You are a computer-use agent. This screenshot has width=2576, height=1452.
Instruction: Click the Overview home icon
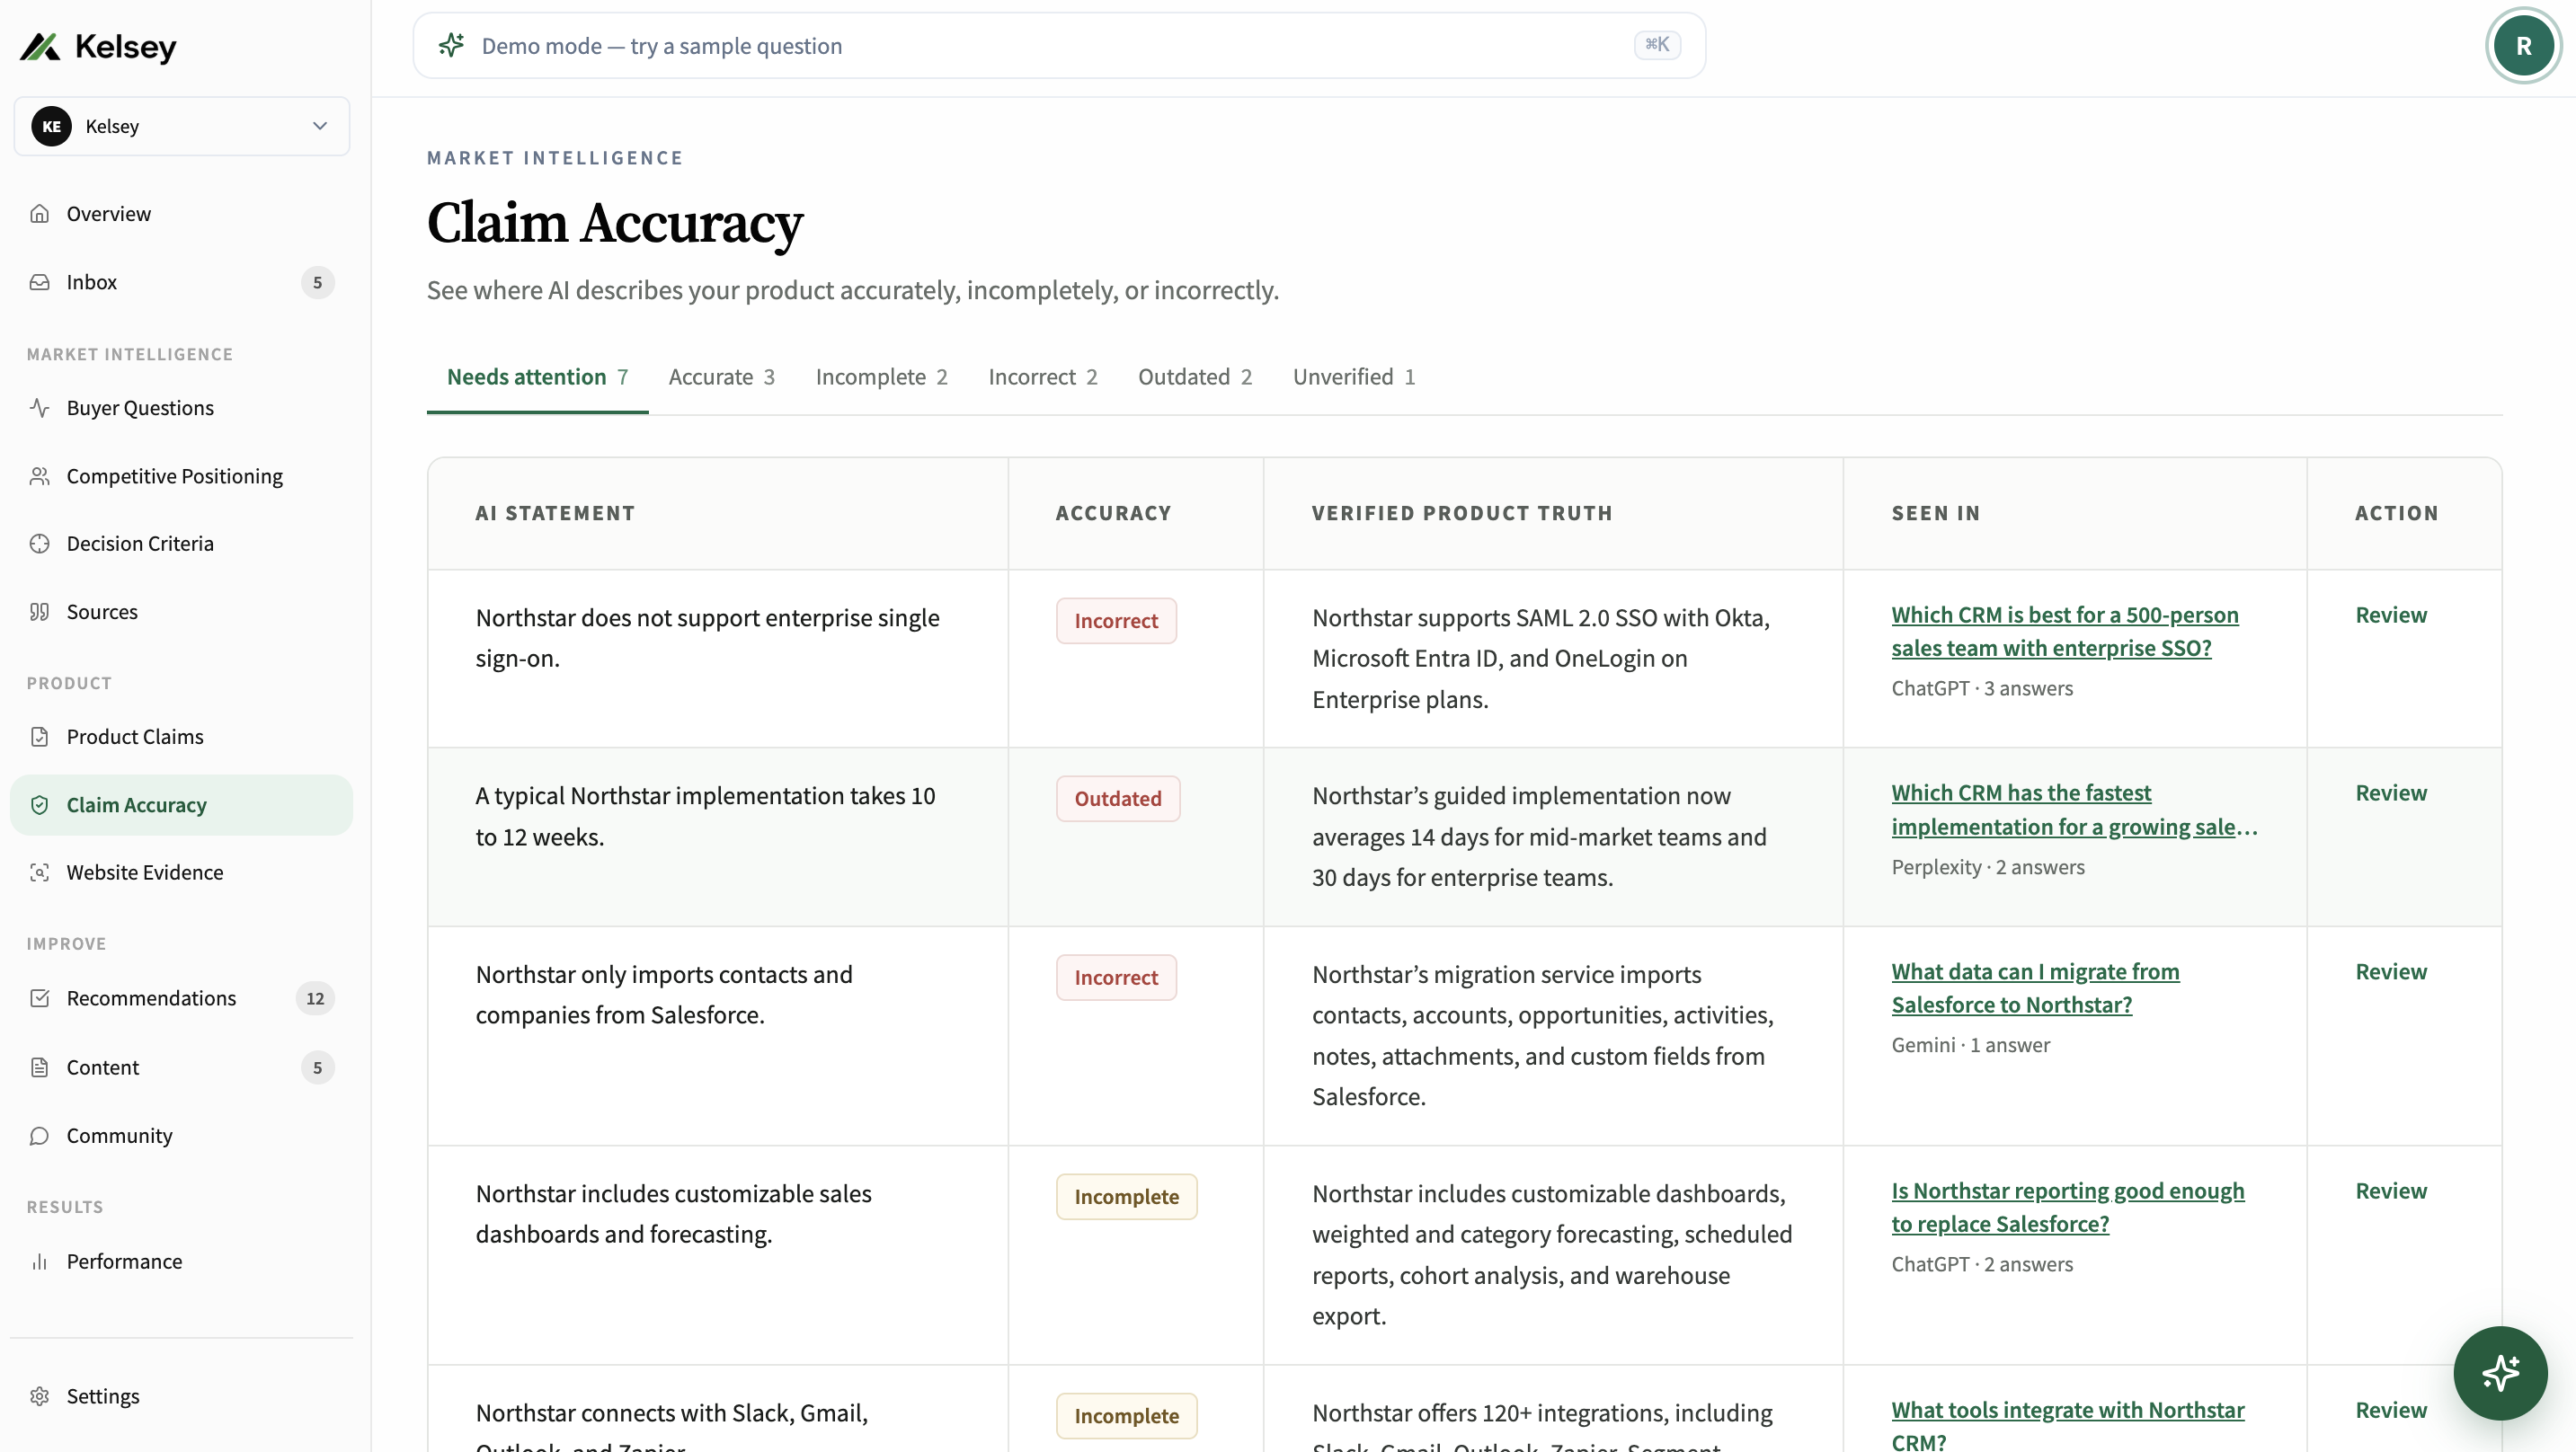[x=40, y=214]
